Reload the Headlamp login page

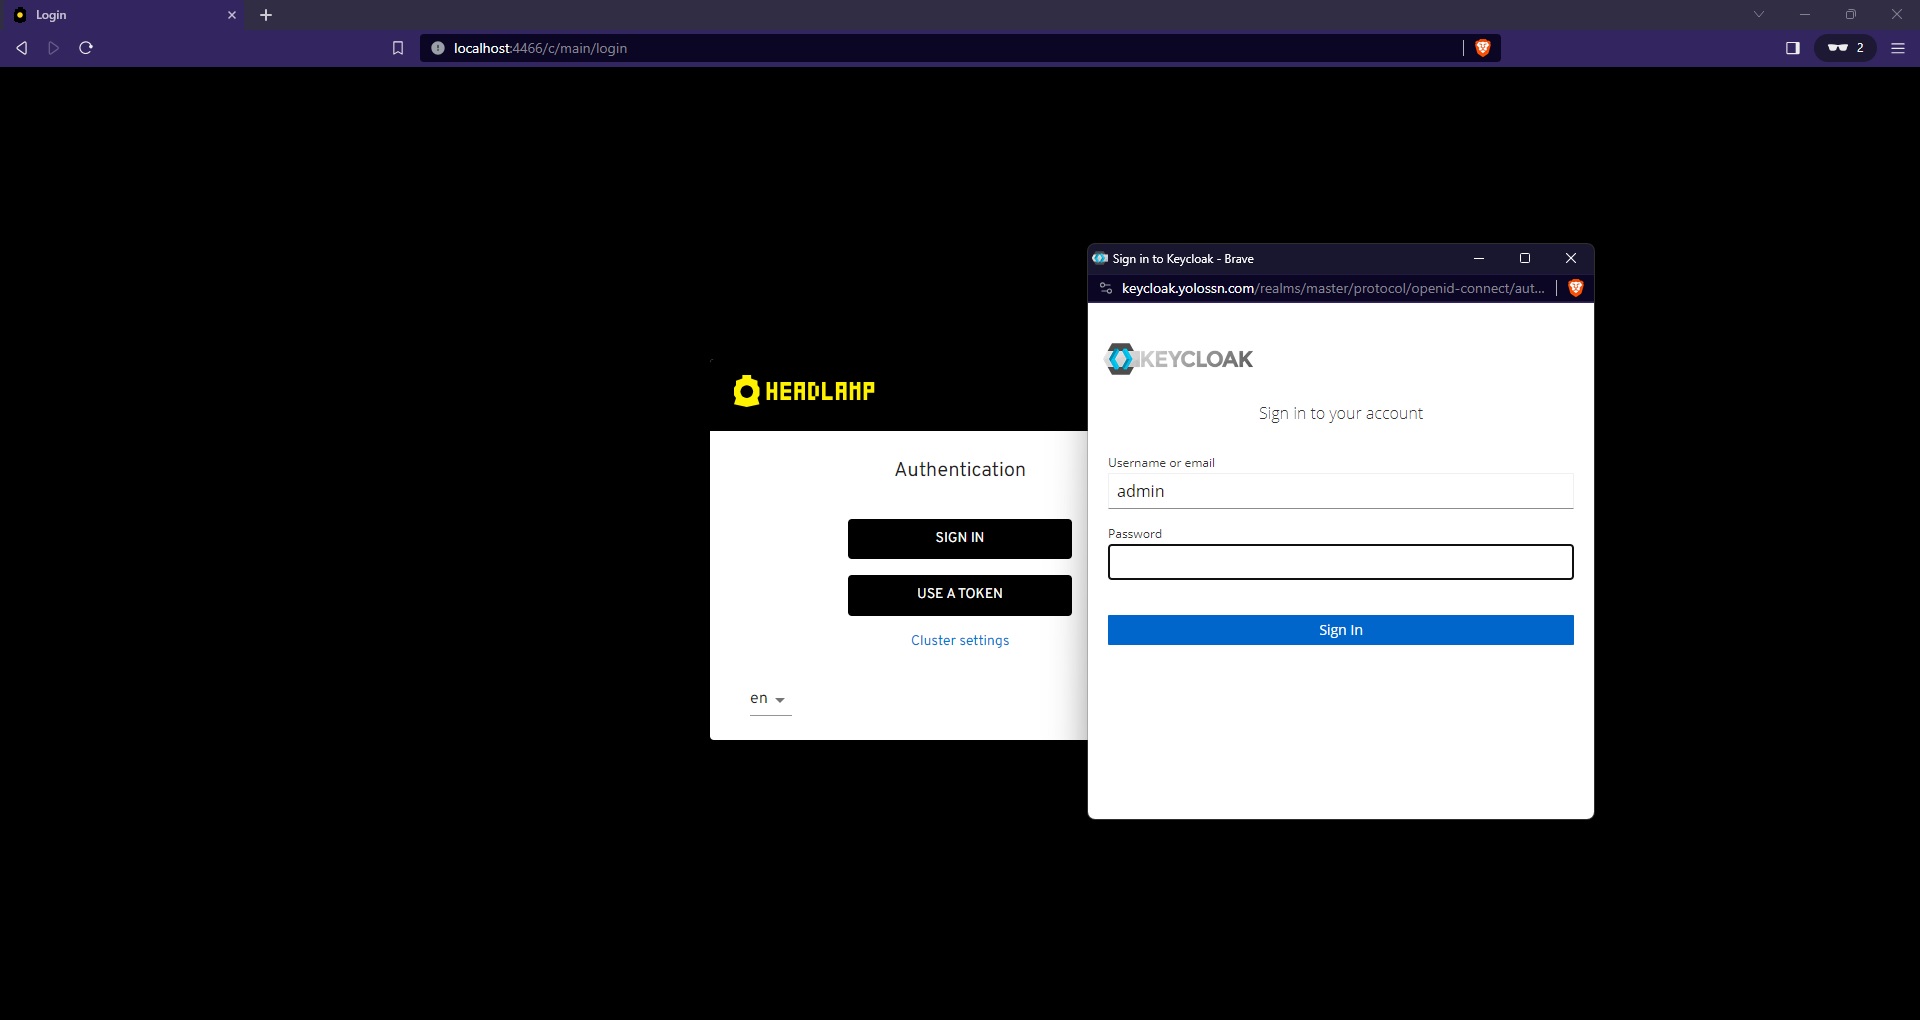pos(86,48)
